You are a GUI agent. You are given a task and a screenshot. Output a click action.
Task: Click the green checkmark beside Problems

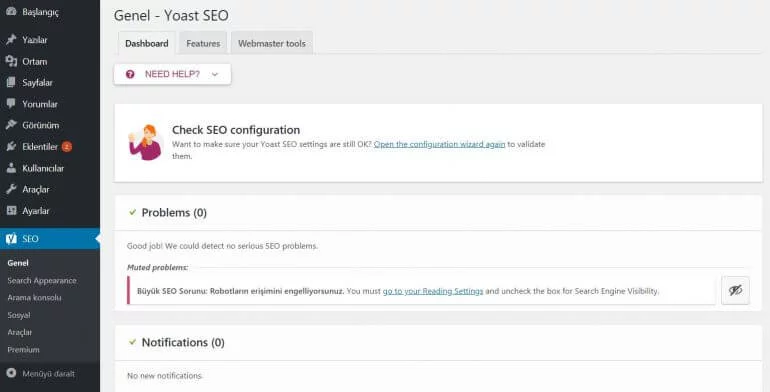(132, 212)
